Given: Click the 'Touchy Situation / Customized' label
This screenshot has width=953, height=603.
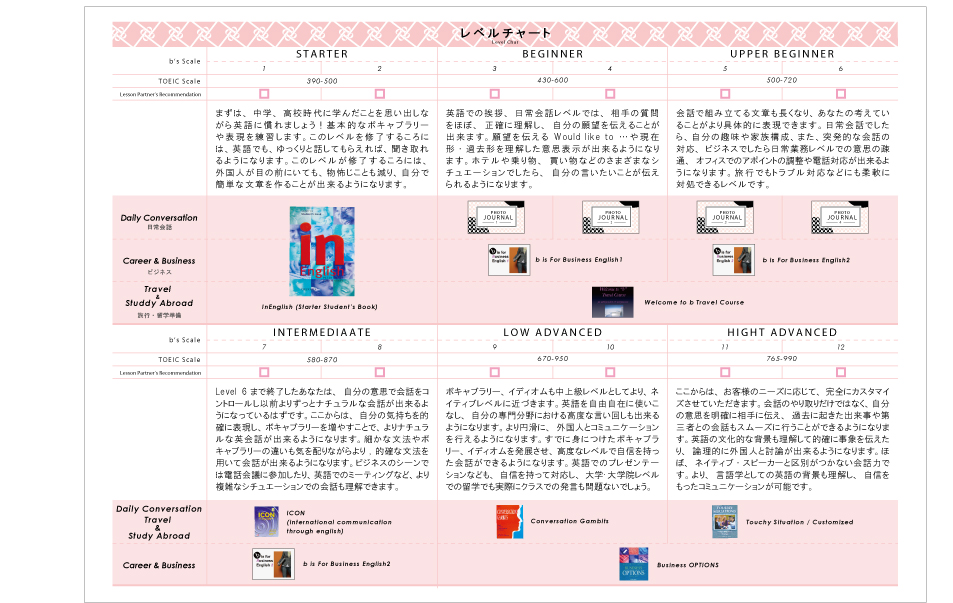Looking at the screenshot, I should [799, 522].
